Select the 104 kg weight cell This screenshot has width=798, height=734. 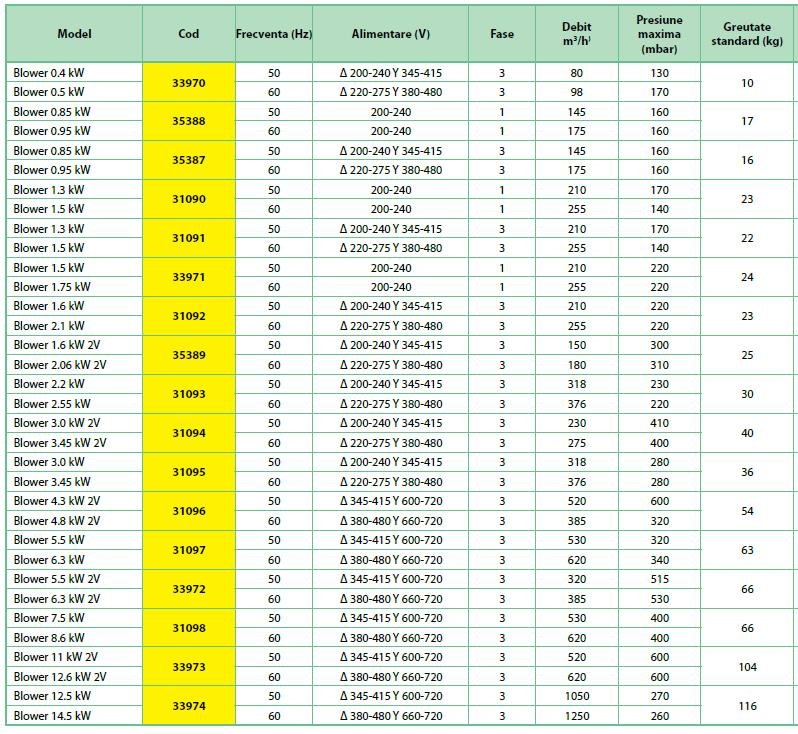click(x=747, y=667)
